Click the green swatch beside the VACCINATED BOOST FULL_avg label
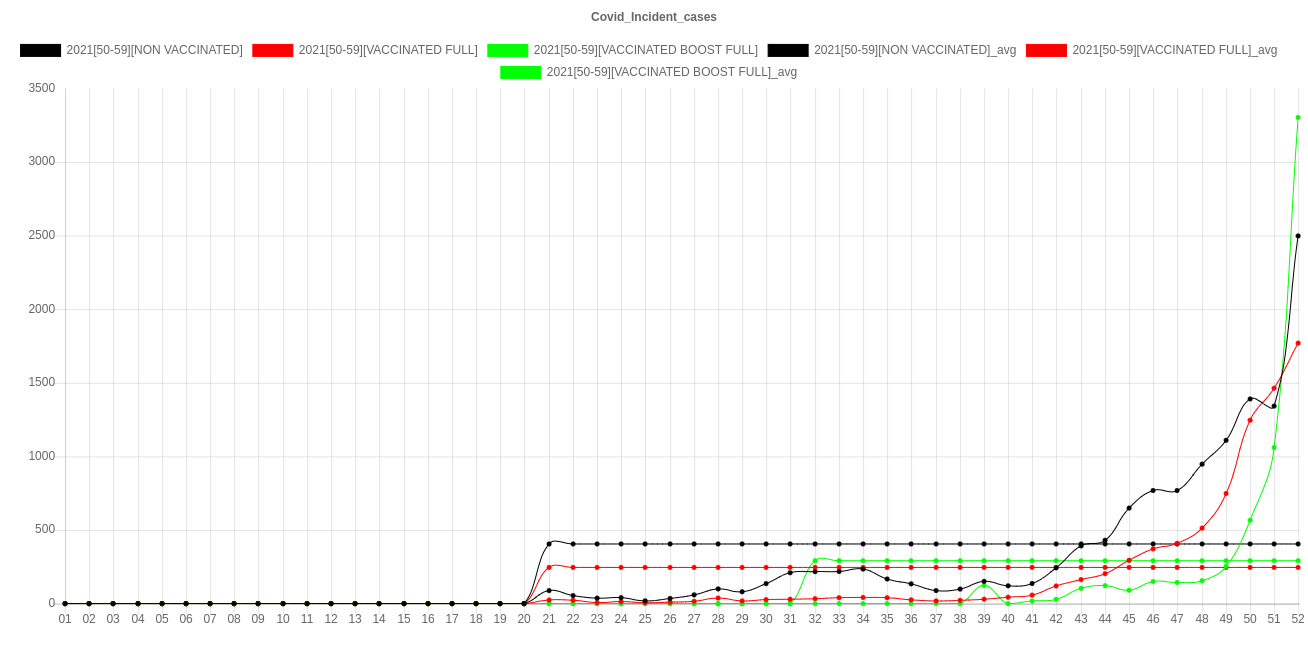1308x654 pixels. [x=520, y=72]
